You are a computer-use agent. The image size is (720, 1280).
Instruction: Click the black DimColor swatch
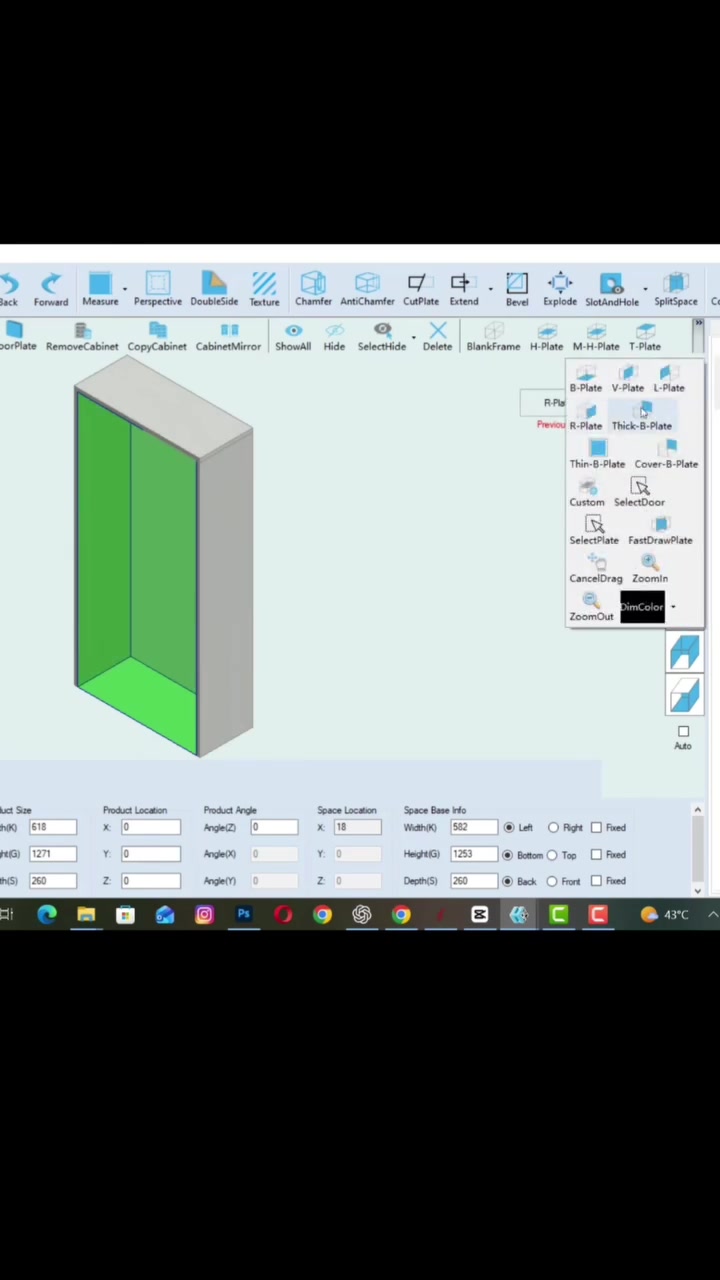[642, 607]
